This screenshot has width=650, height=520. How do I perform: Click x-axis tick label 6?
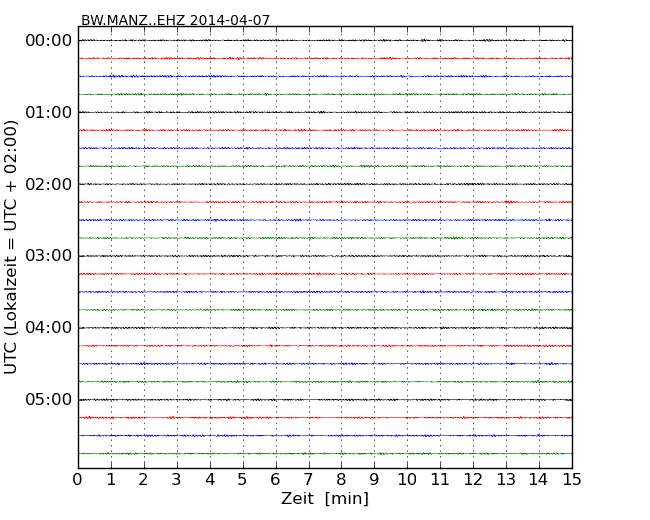275,479
